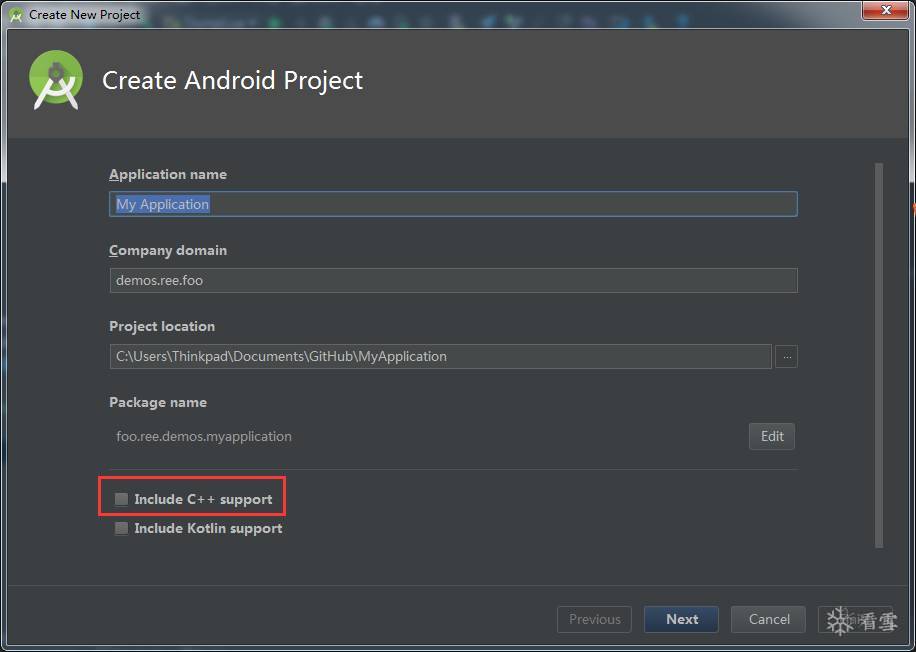Image resolution: width=916 pixels, height=652 pixels.
Task: Open project location browse (...) button
Action: 786,356
